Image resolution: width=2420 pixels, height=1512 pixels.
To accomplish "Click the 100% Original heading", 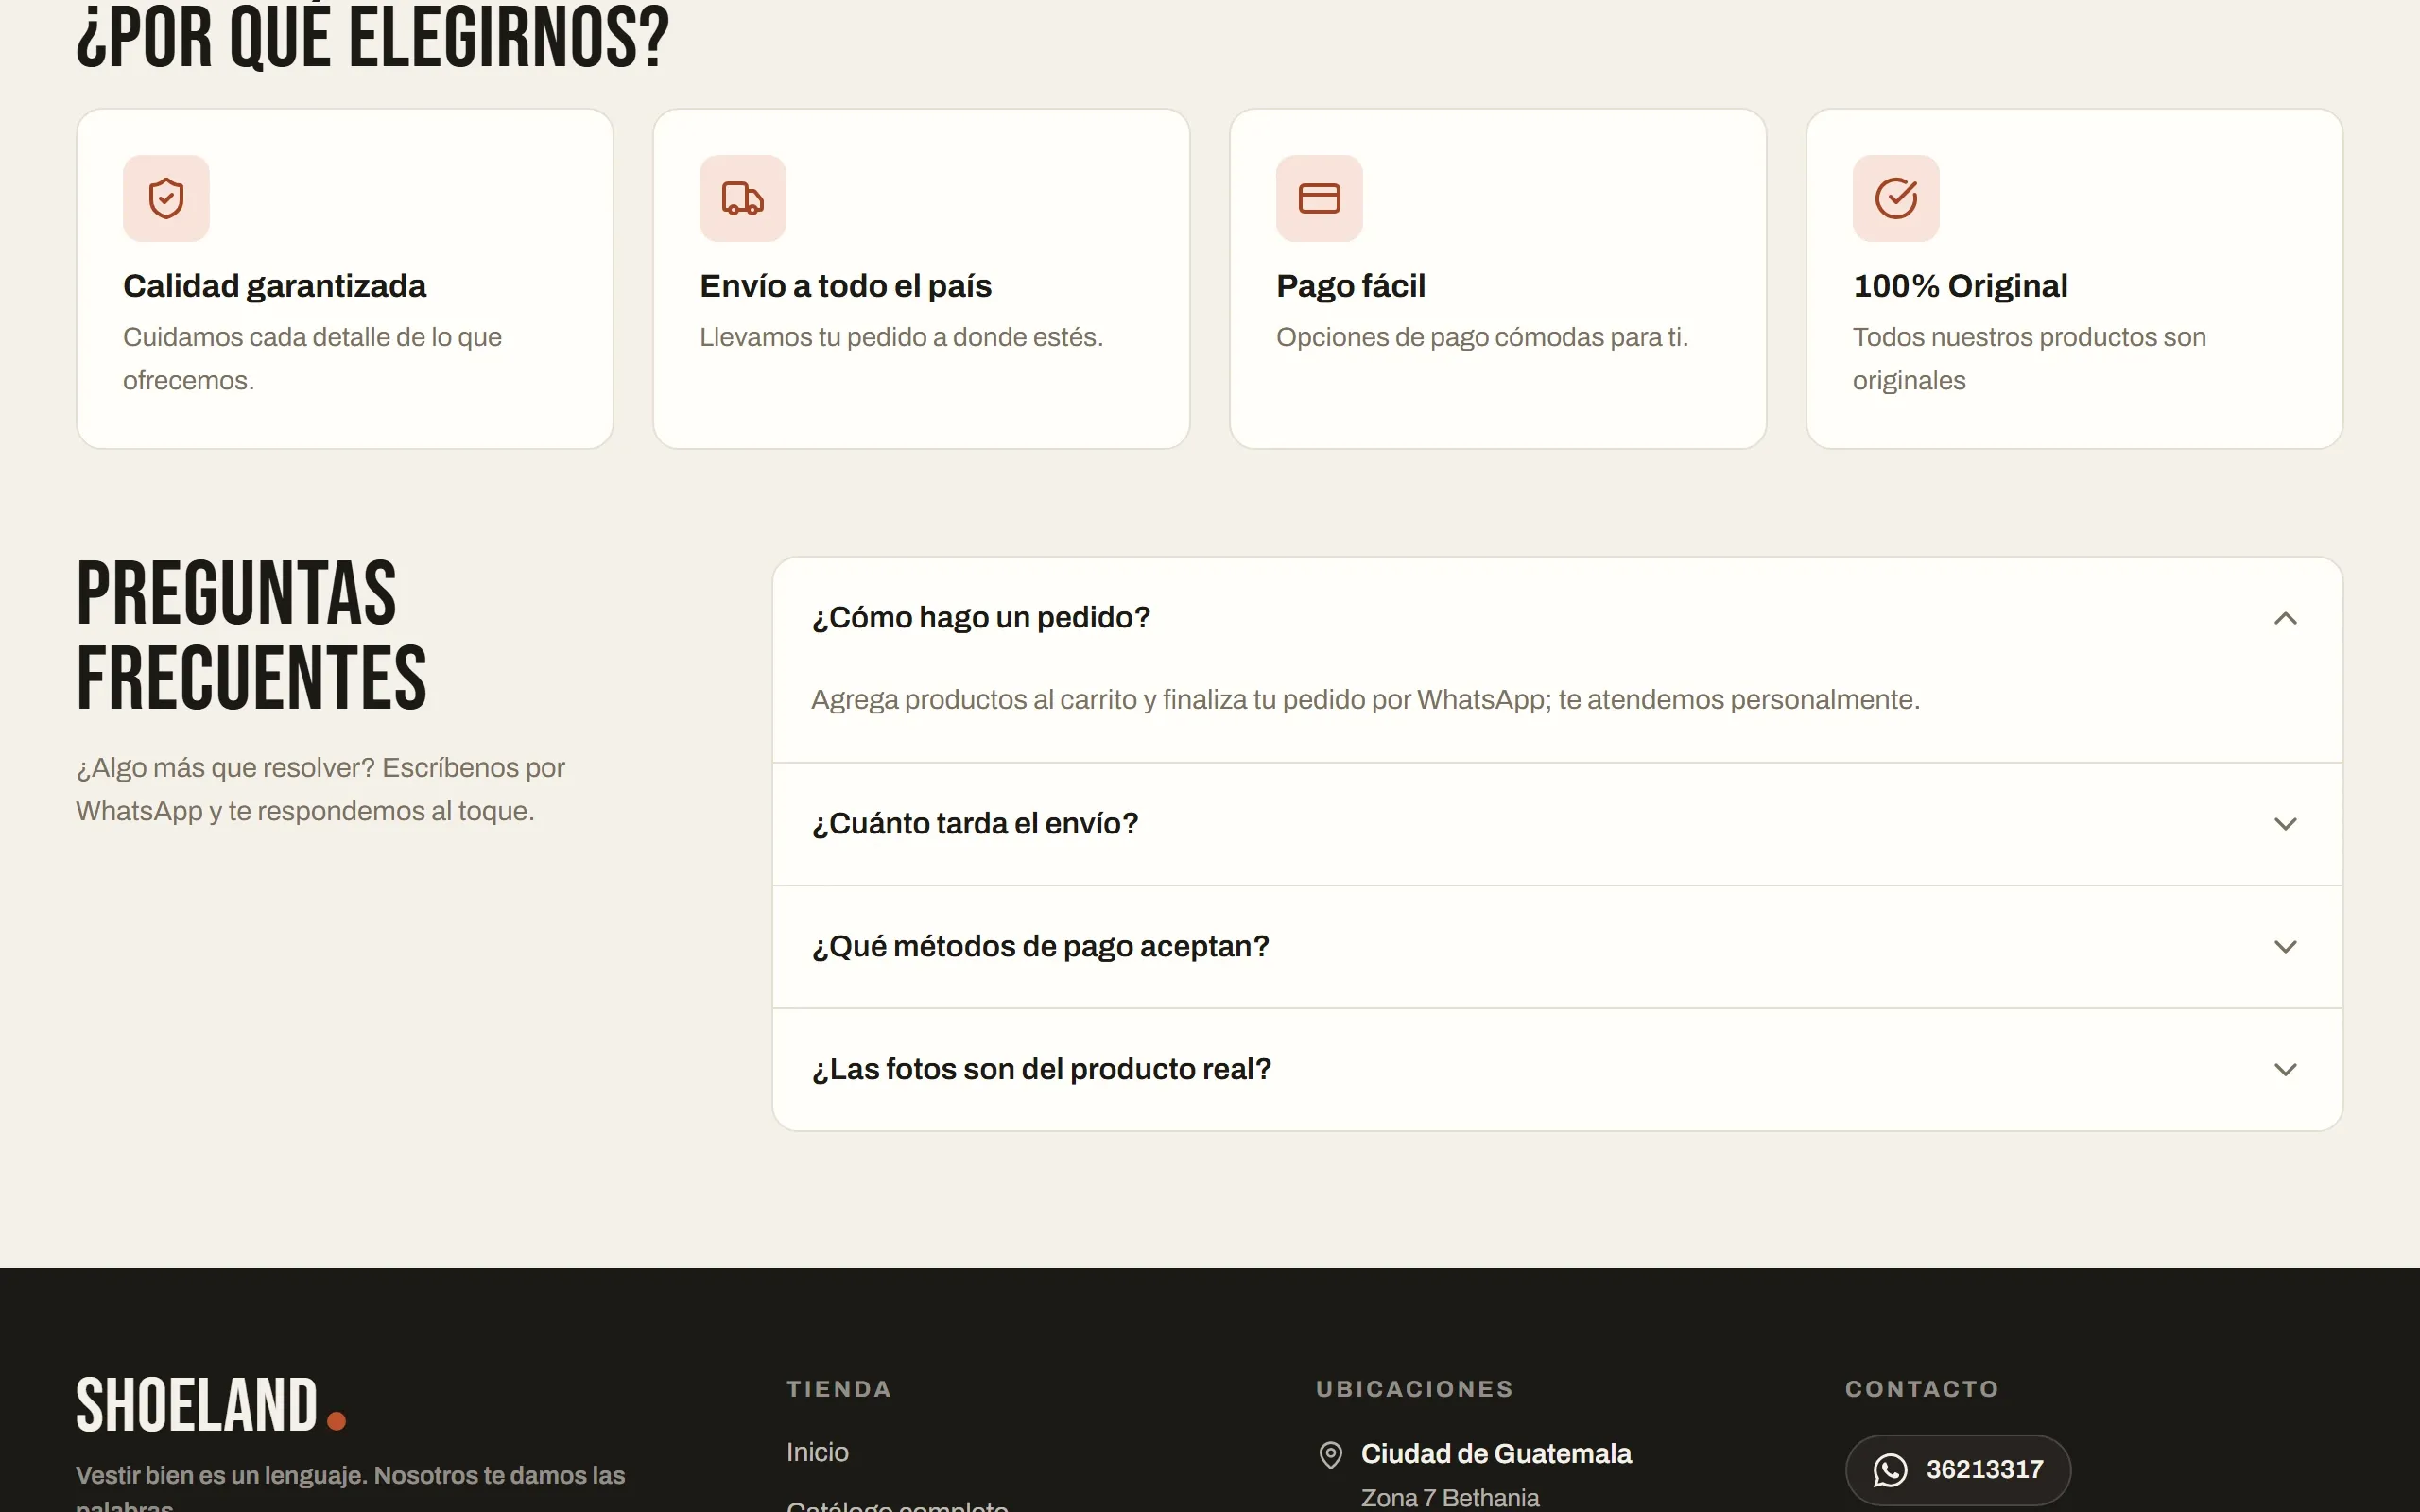I will pos(1959,286).
